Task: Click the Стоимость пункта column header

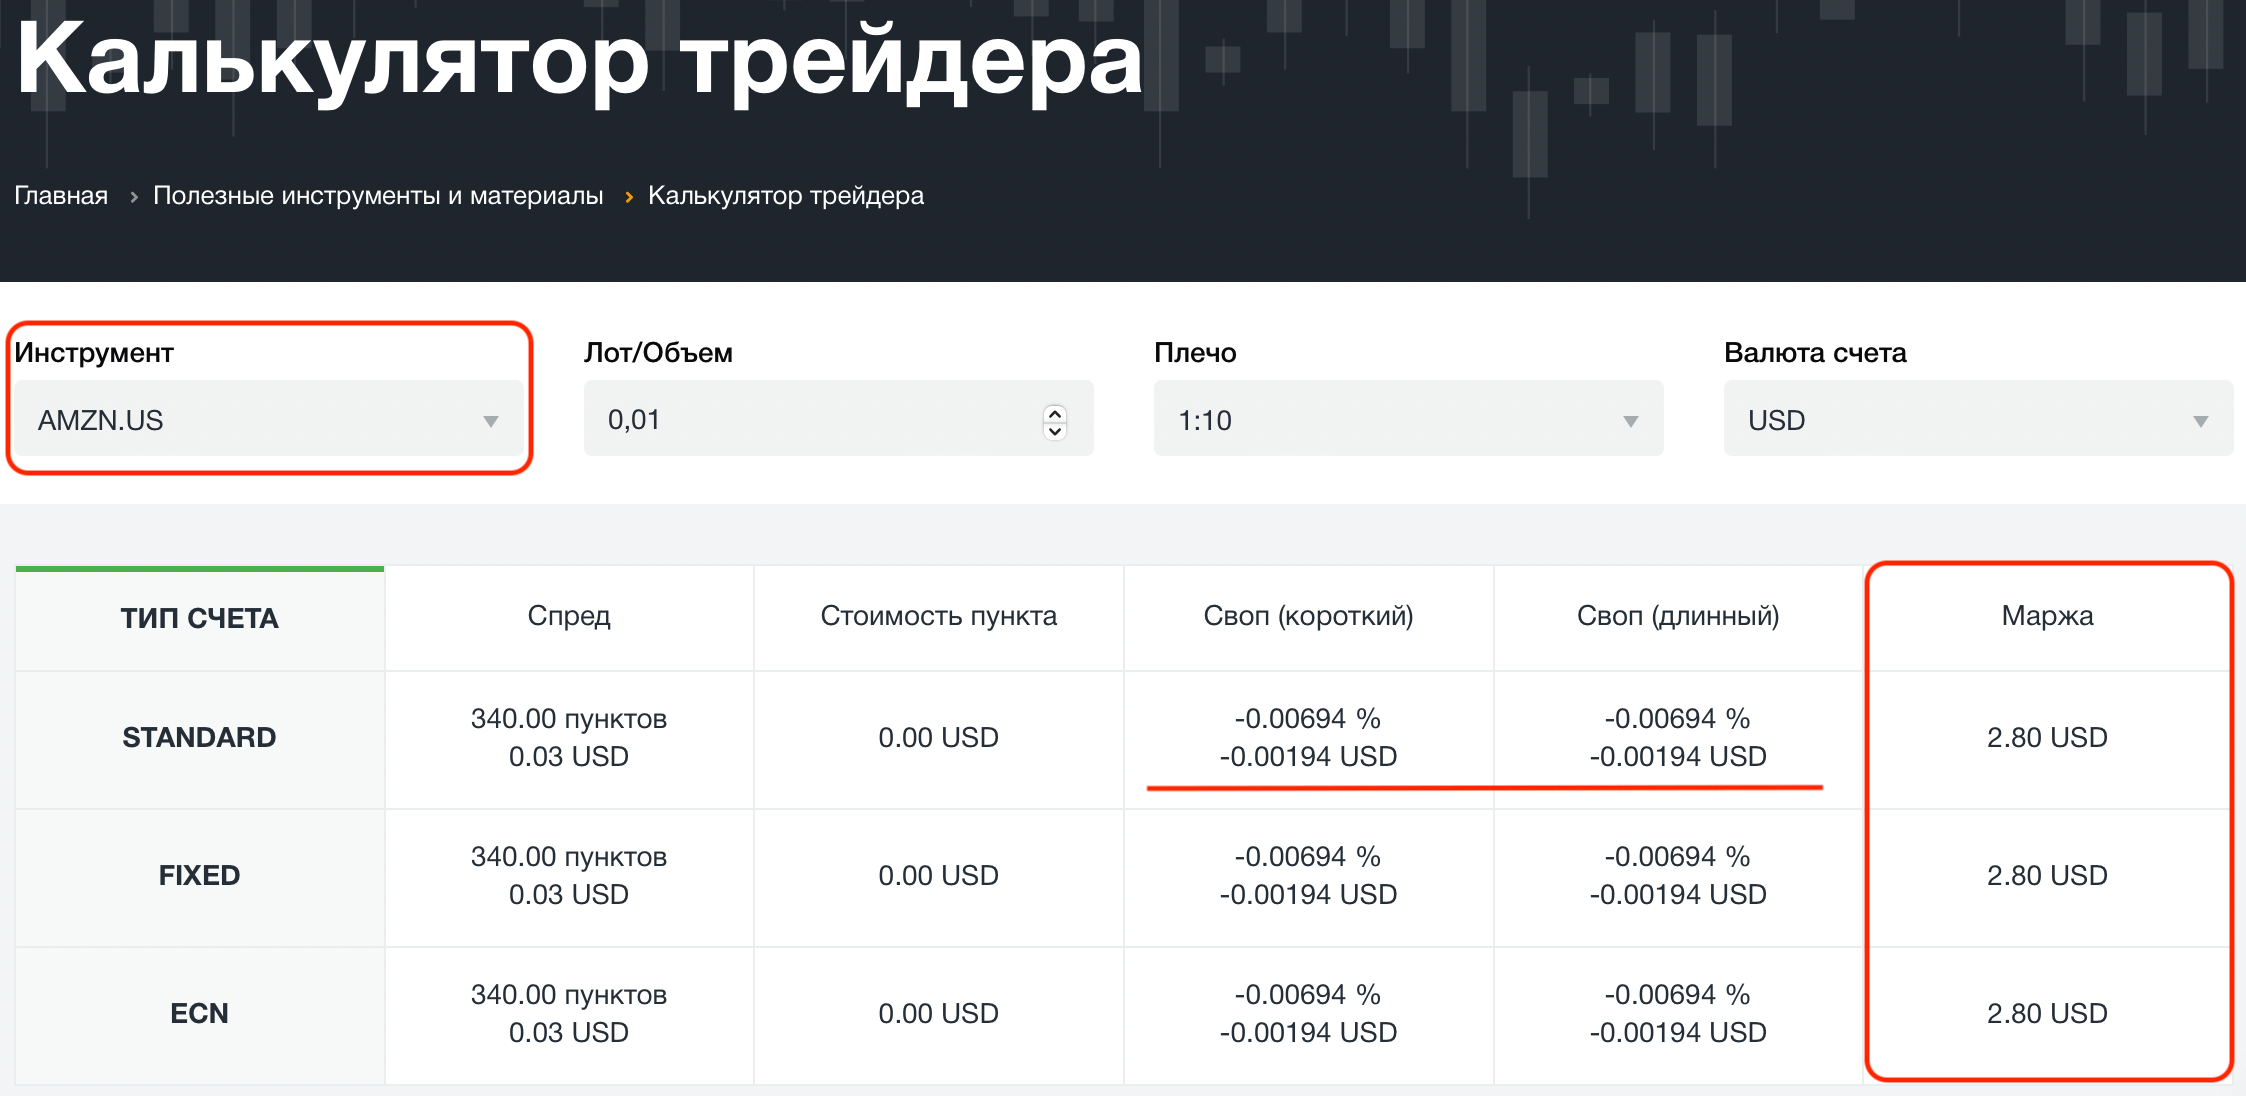Action: 939,617
